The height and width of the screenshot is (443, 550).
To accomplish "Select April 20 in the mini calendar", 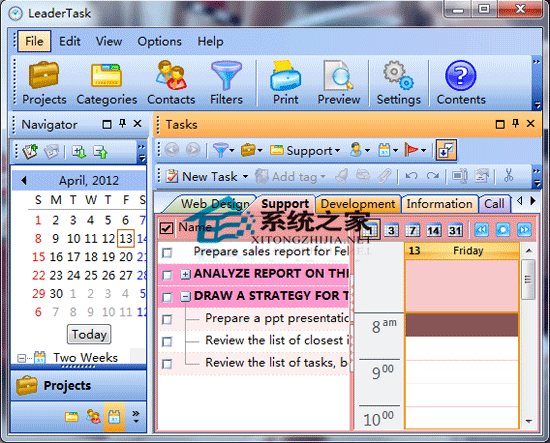I will click(126, 257).
